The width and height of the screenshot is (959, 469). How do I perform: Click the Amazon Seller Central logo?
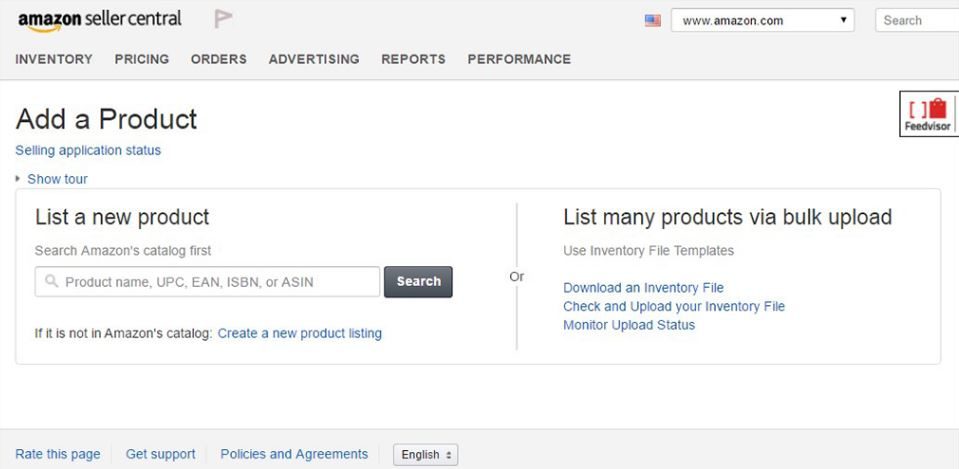99,20
